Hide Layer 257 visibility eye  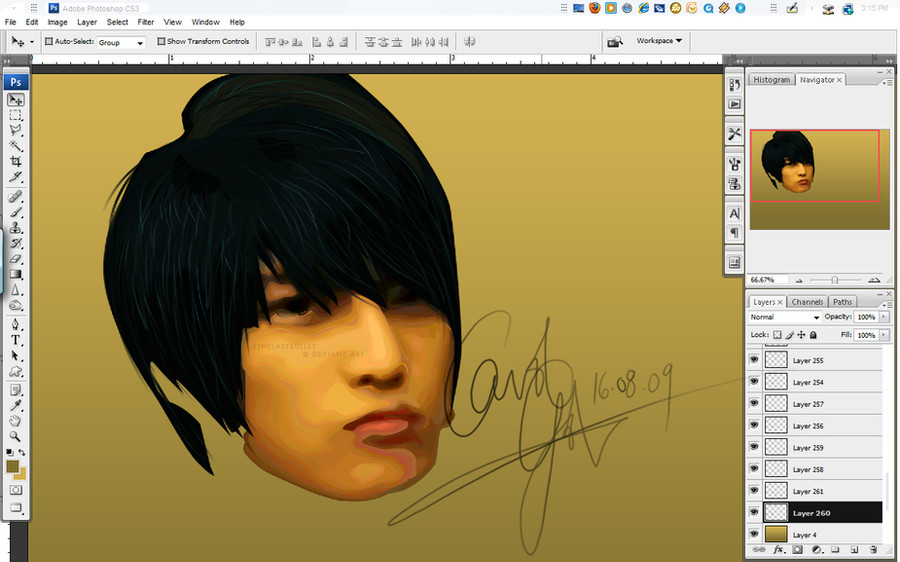tap(754, 404)
